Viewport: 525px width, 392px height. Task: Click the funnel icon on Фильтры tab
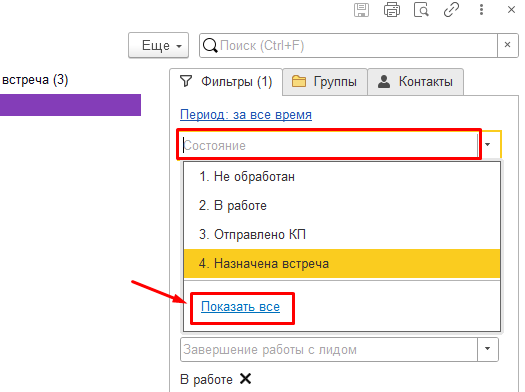coord(186,81)
